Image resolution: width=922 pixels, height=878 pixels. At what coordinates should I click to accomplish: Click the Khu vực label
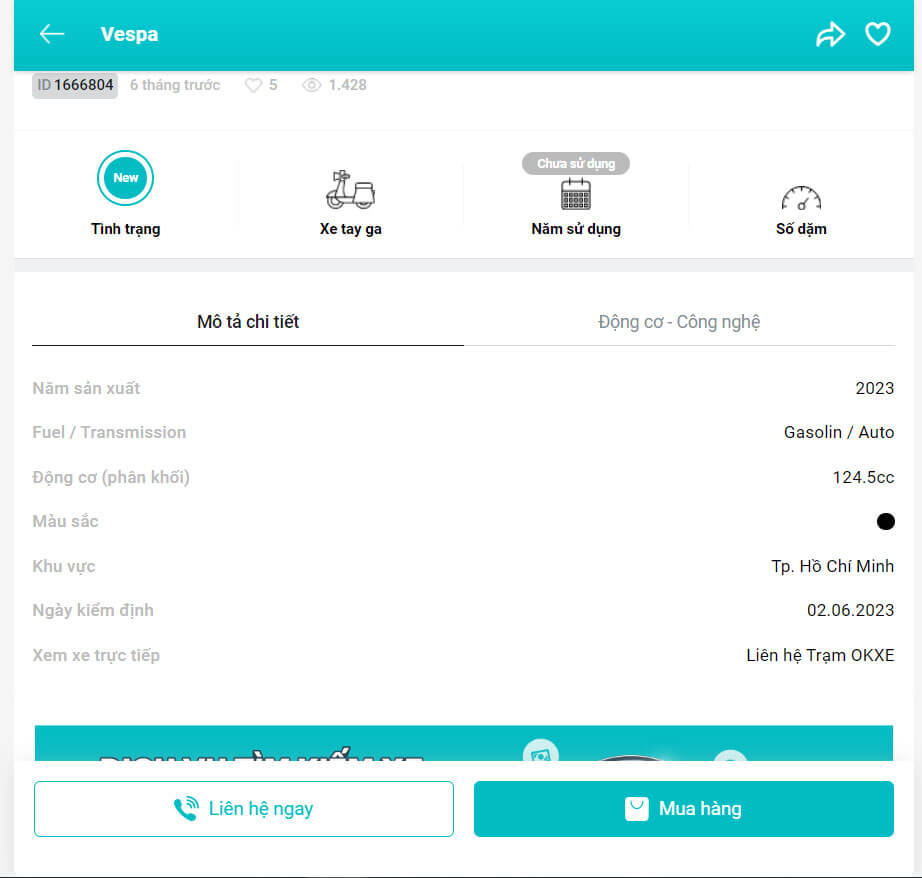click(x=64, y=566)
